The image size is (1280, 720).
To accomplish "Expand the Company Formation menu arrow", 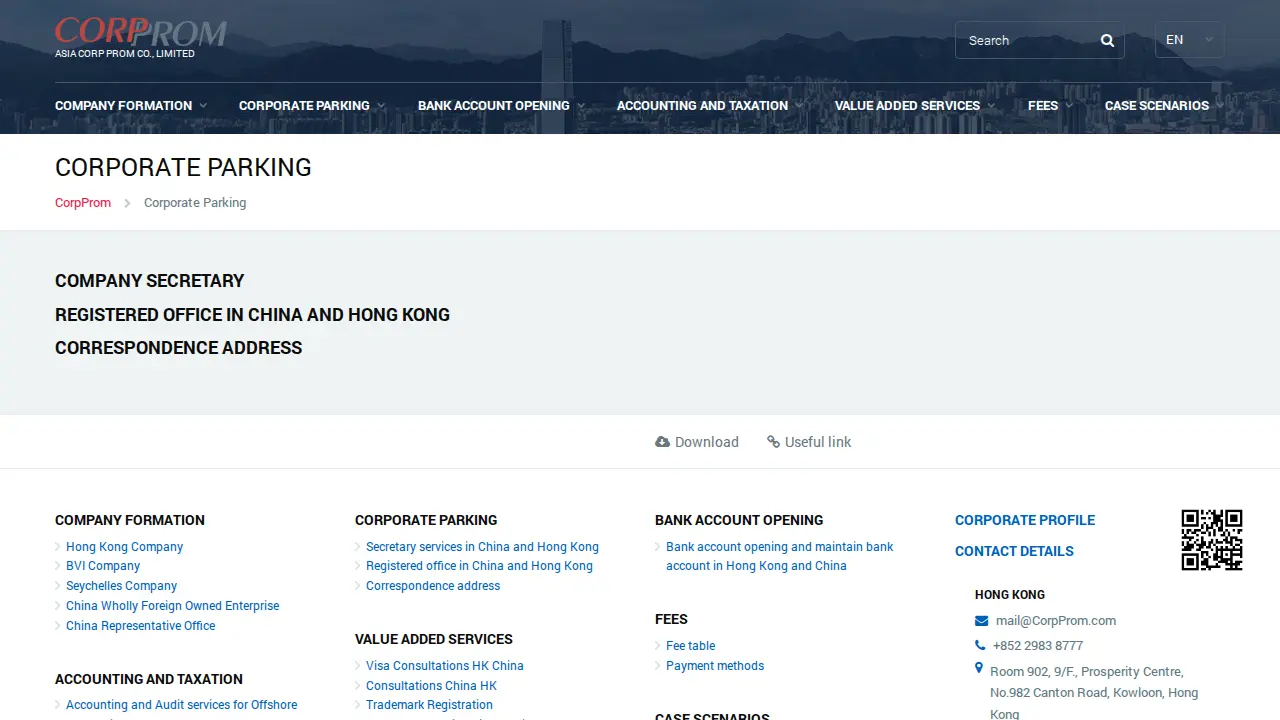I will tap(203, 106).
